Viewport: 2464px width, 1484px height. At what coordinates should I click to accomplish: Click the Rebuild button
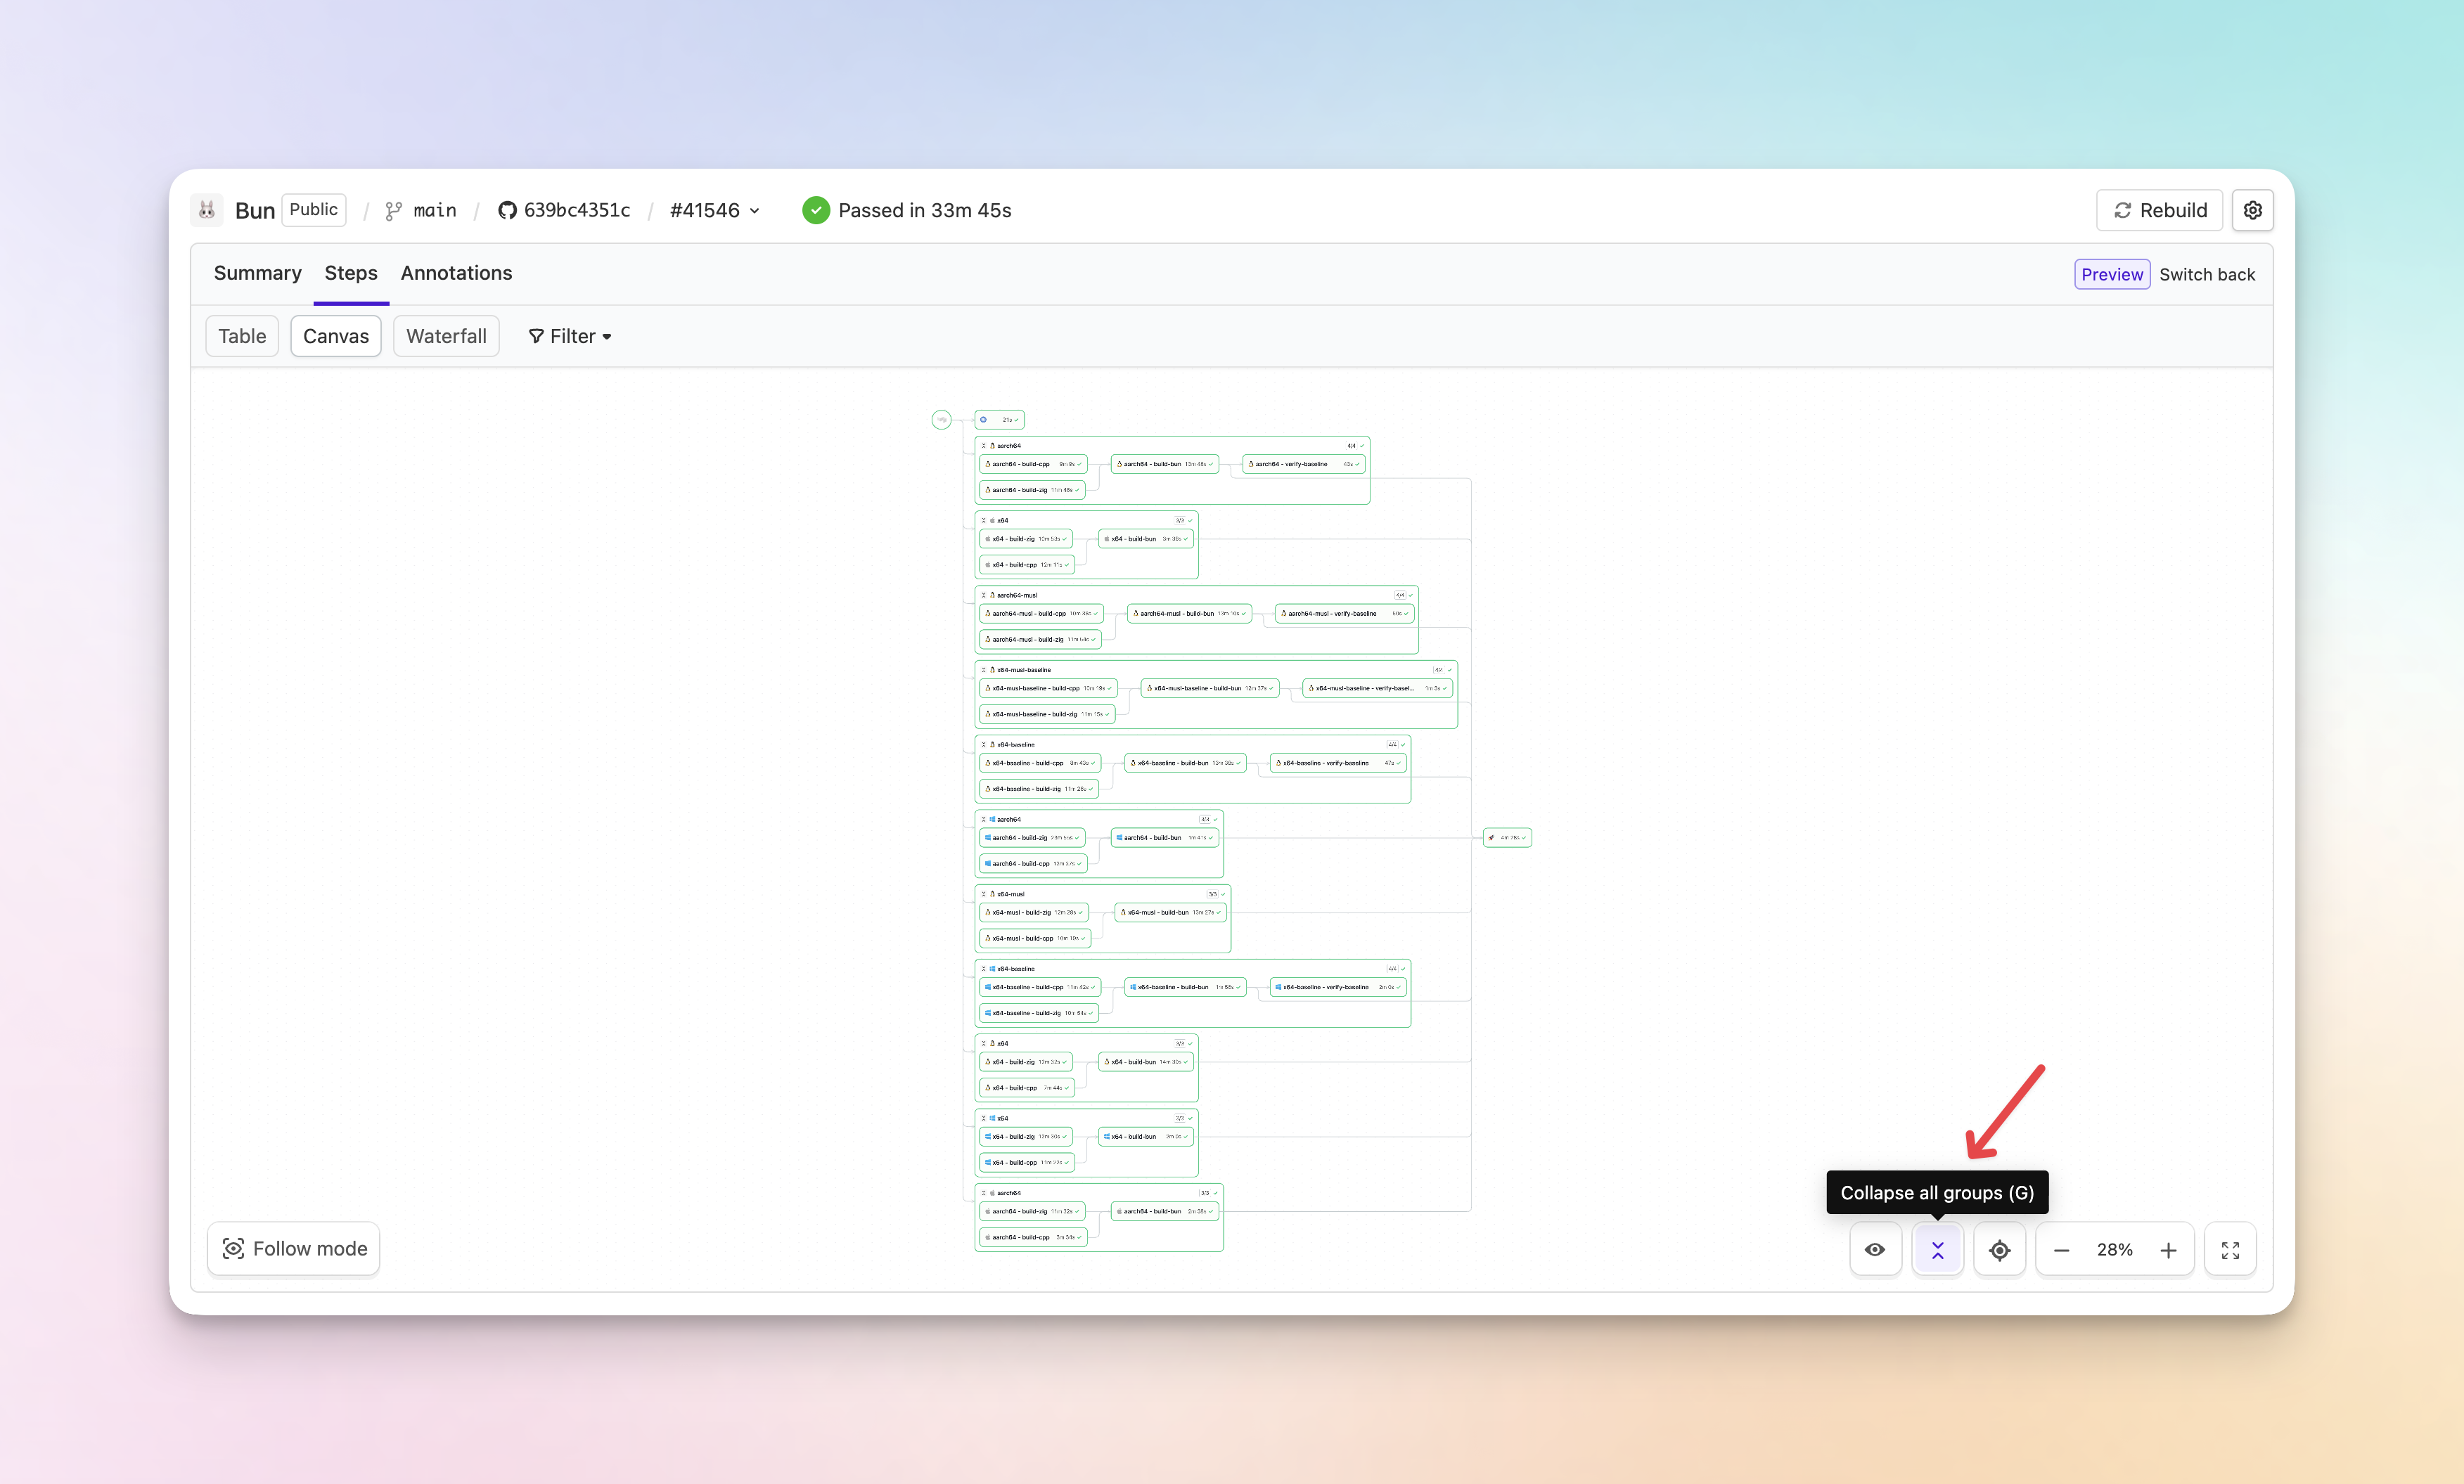coord(2159,210)
